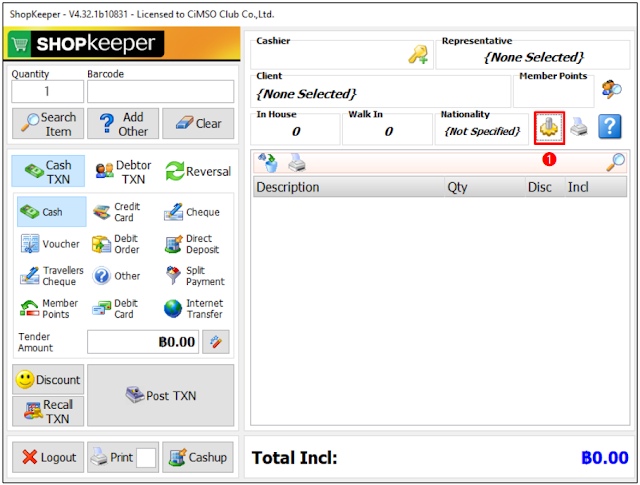Click printer icon above the Description column
This screenshot has width=640, height=485.
[x=297, y=162]
